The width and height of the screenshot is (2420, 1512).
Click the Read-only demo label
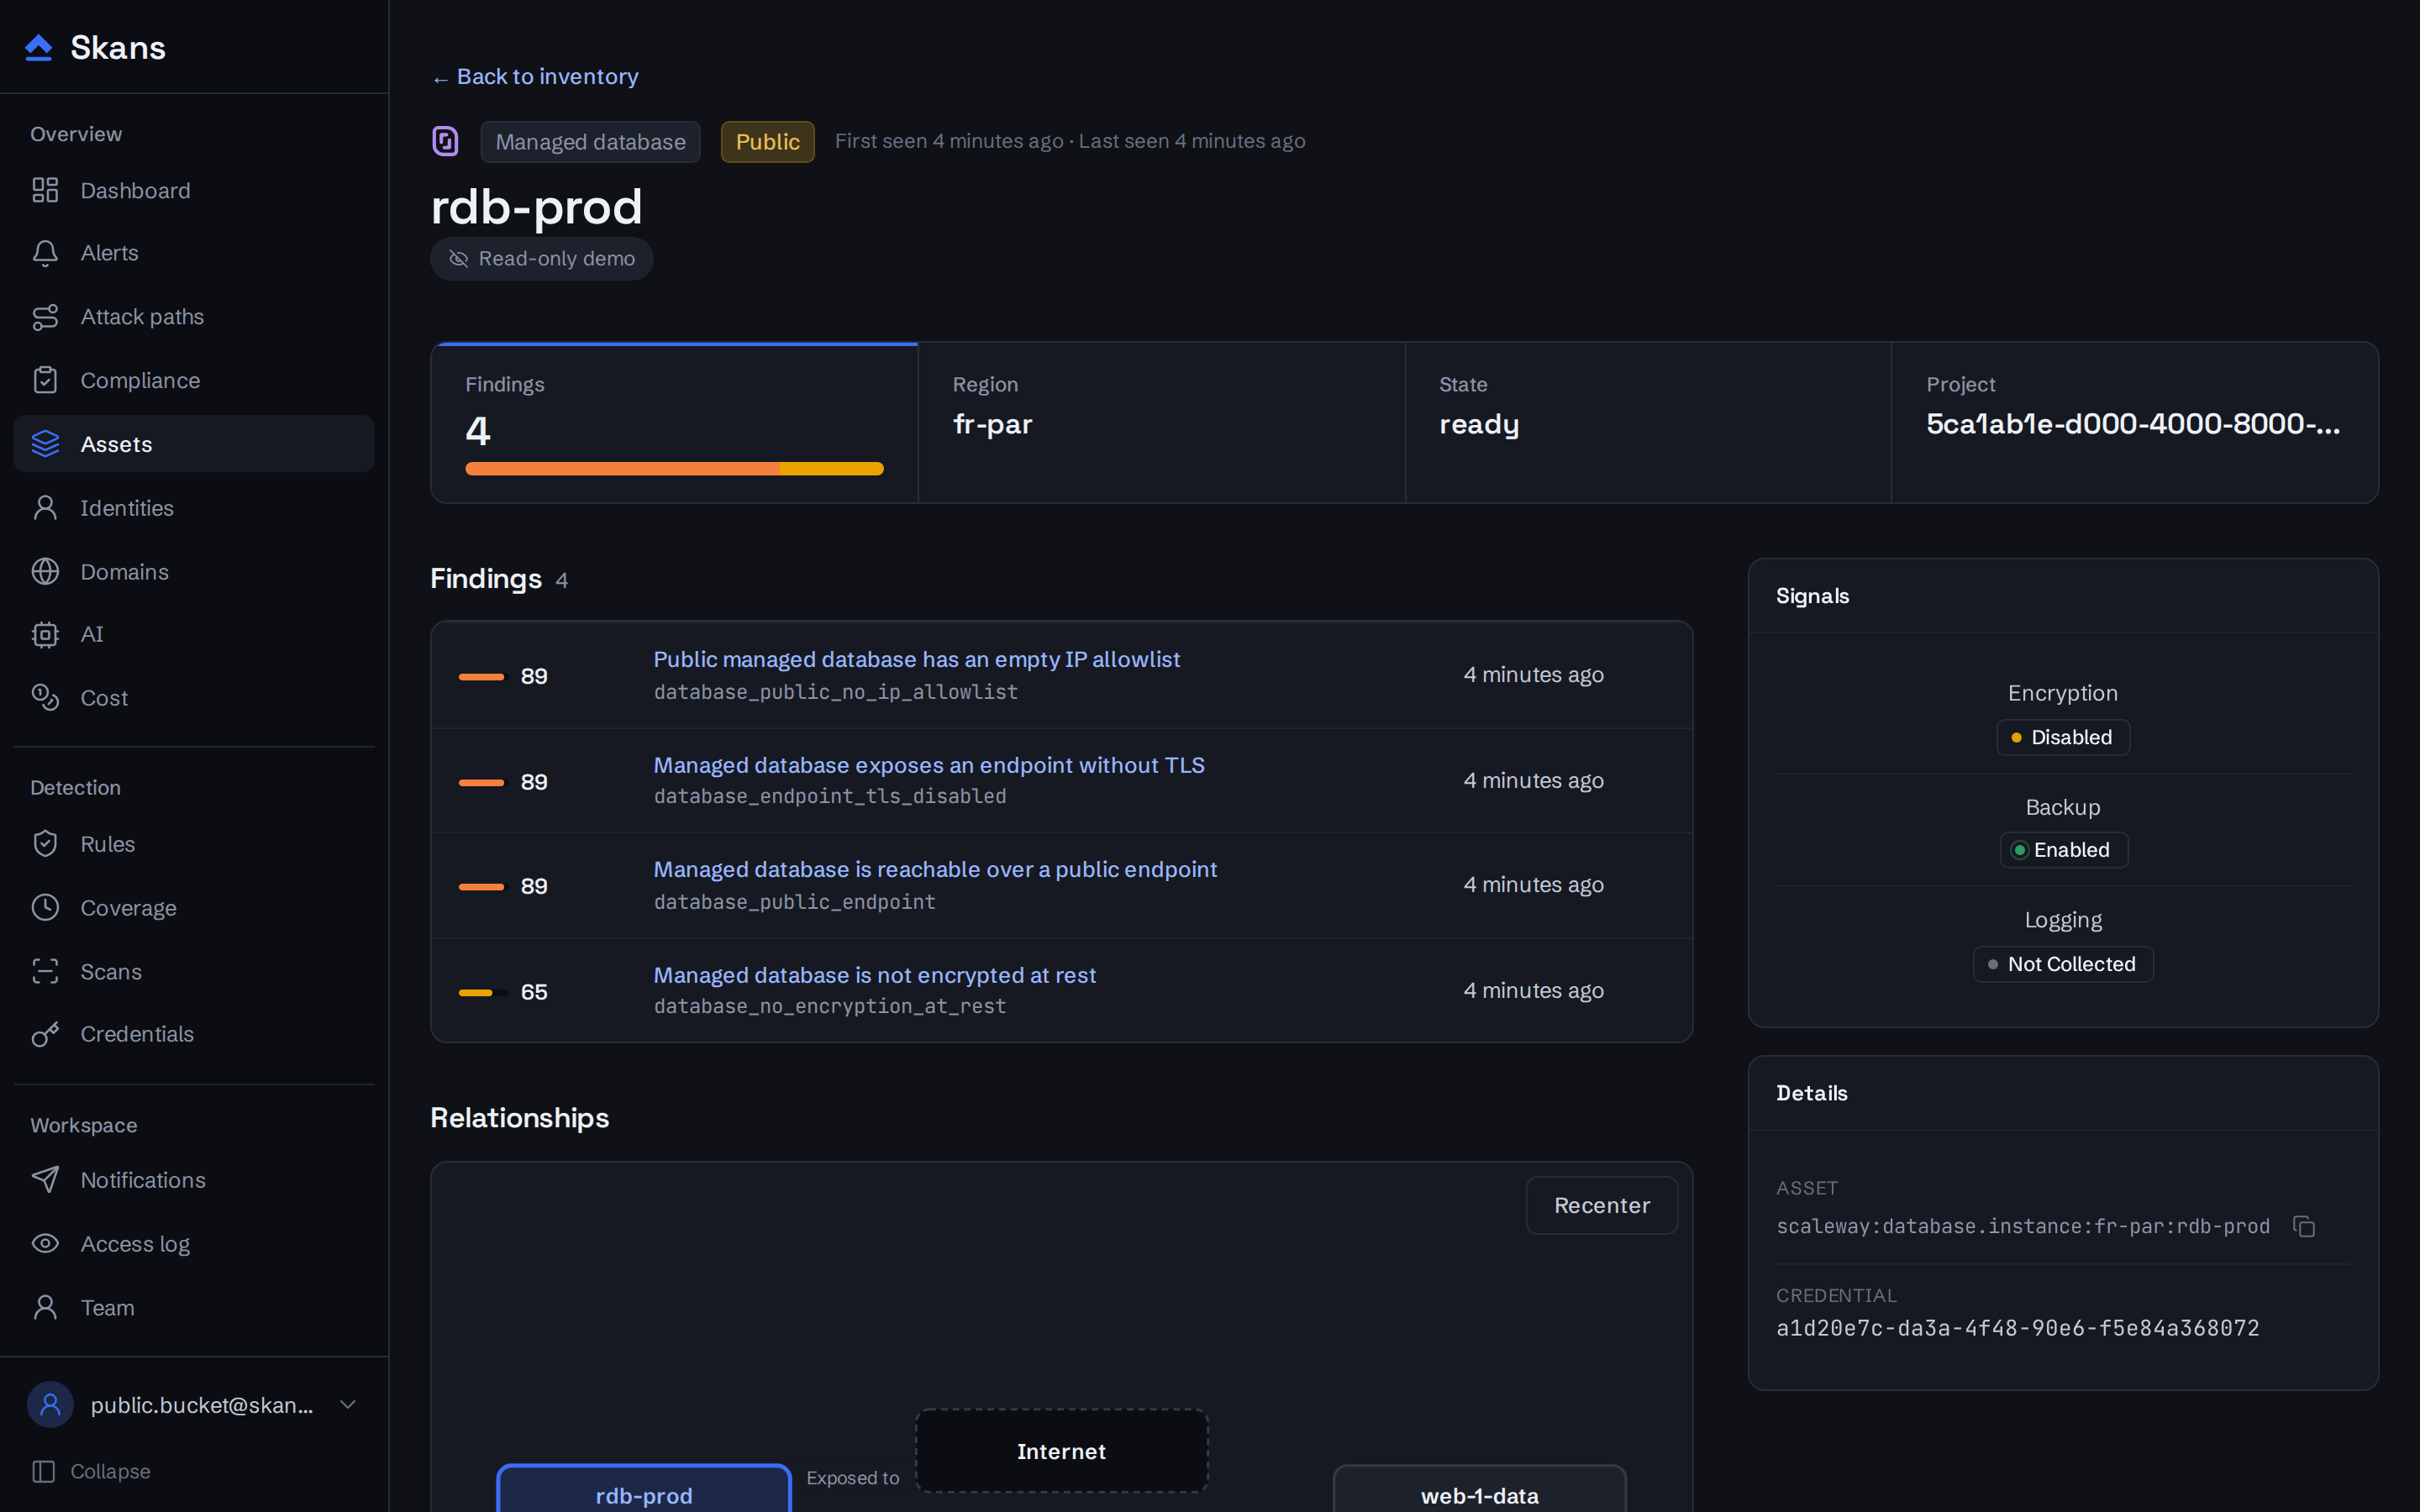point(556,259)
